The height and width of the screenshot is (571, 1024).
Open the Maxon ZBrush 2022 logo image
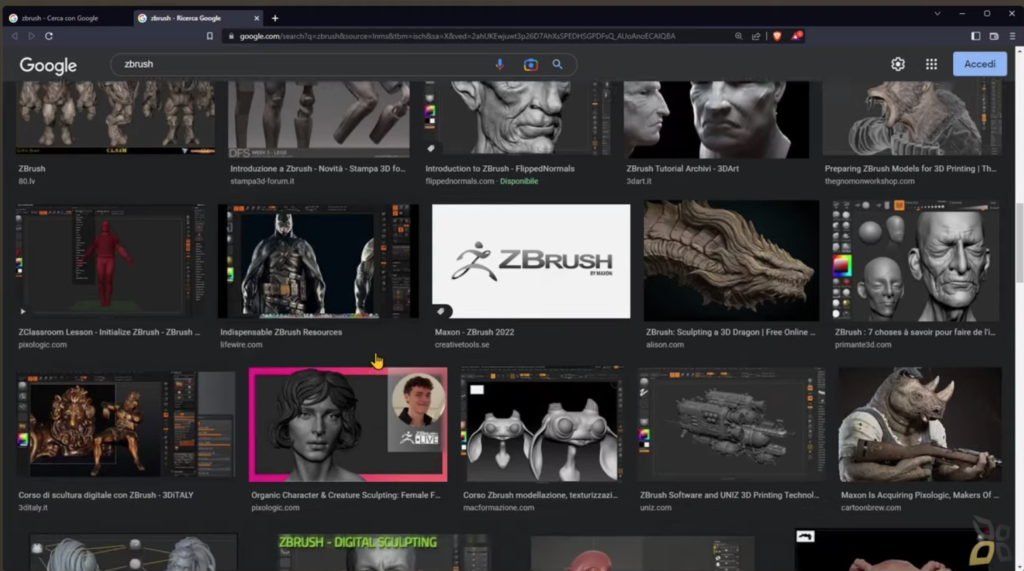[x=531, y=261]
